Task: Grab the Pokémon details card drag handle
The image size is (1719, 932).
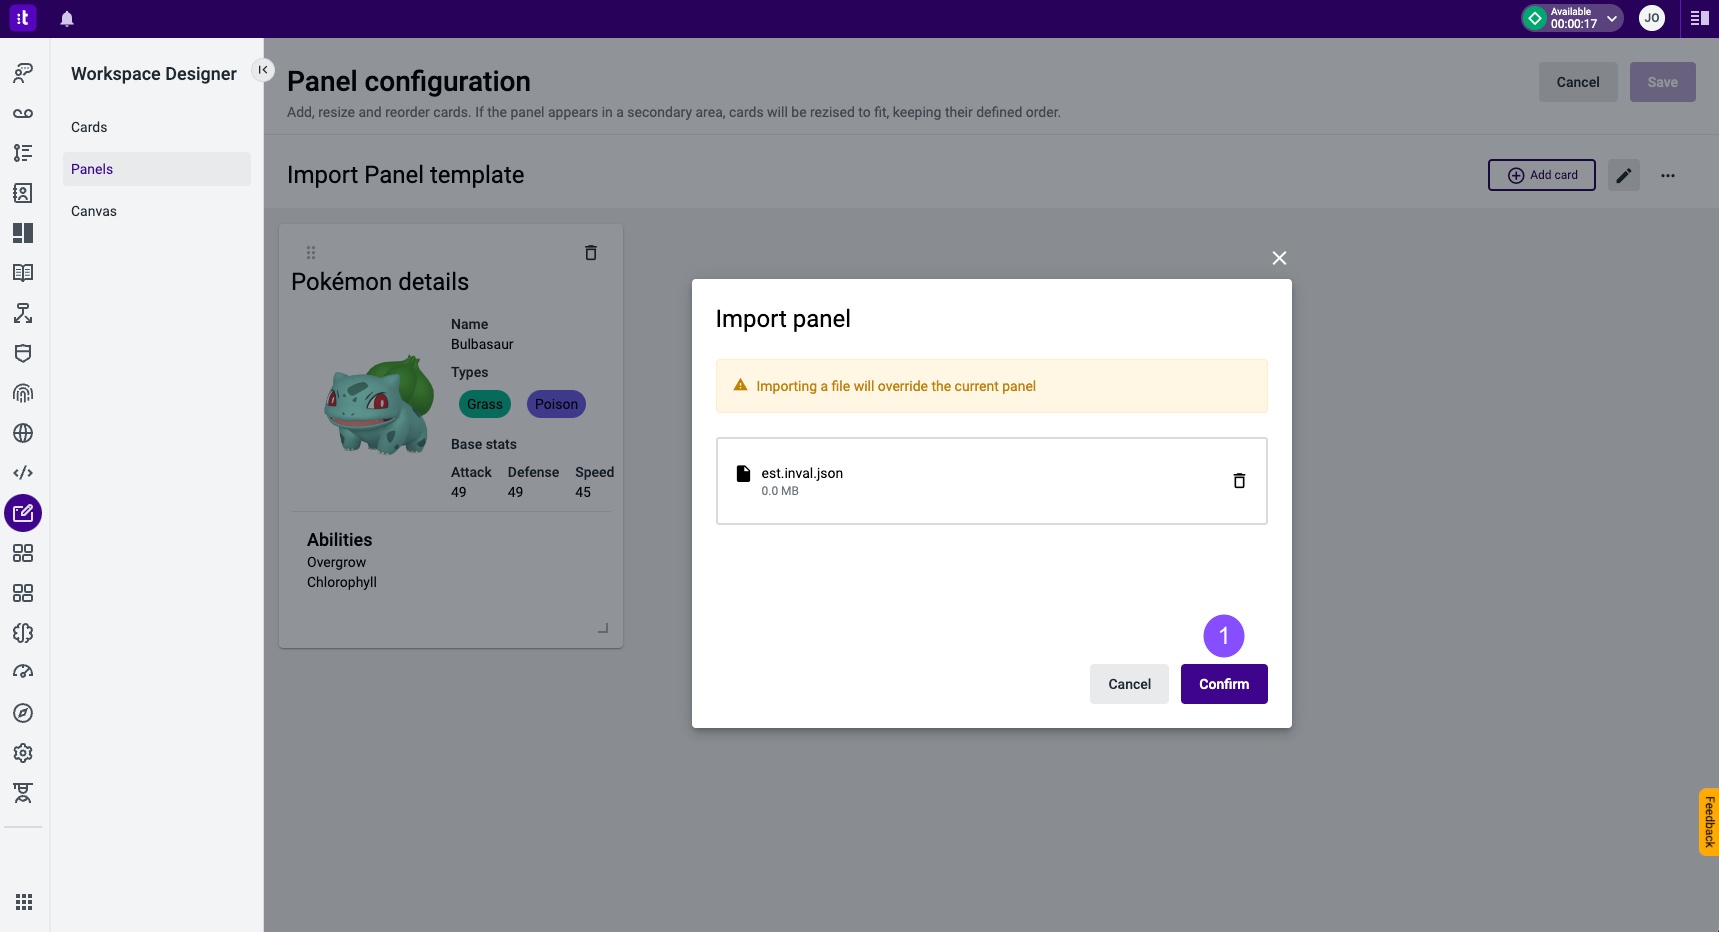Action: (x=311, y=253)
